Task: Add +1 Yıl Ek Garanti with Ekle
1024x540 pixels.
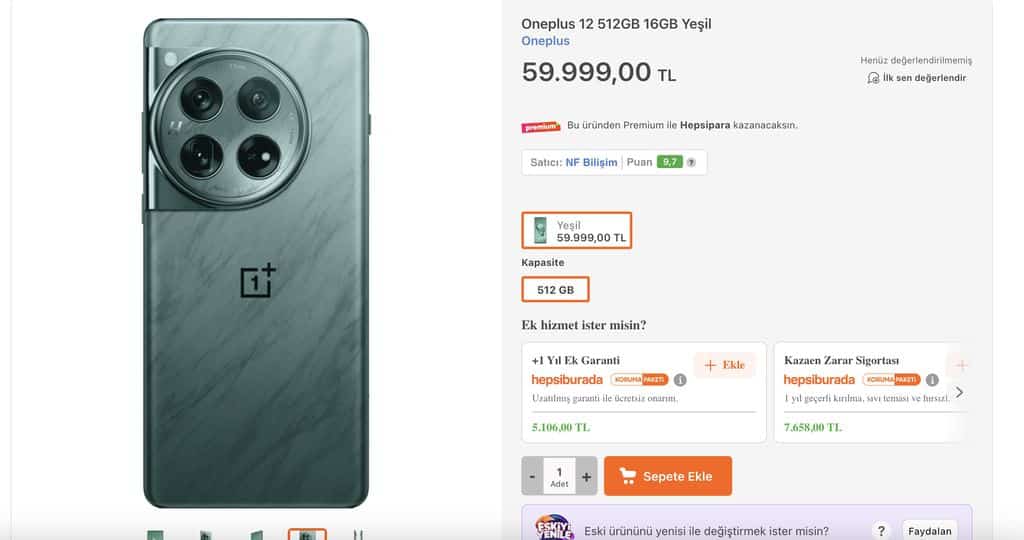Action: 724,365
